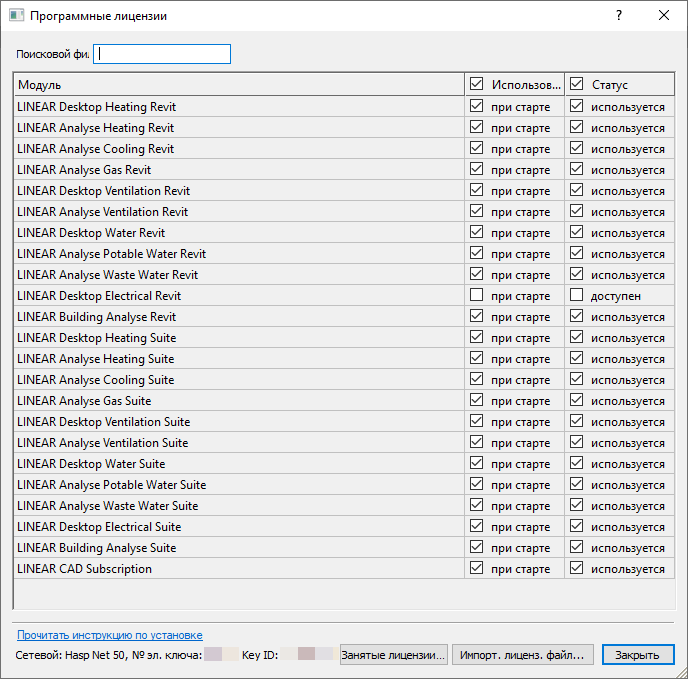The image size is (688, 679).
Task: Select the LINEAR Analyse Heating Suite row
Action: click(344, 359)
